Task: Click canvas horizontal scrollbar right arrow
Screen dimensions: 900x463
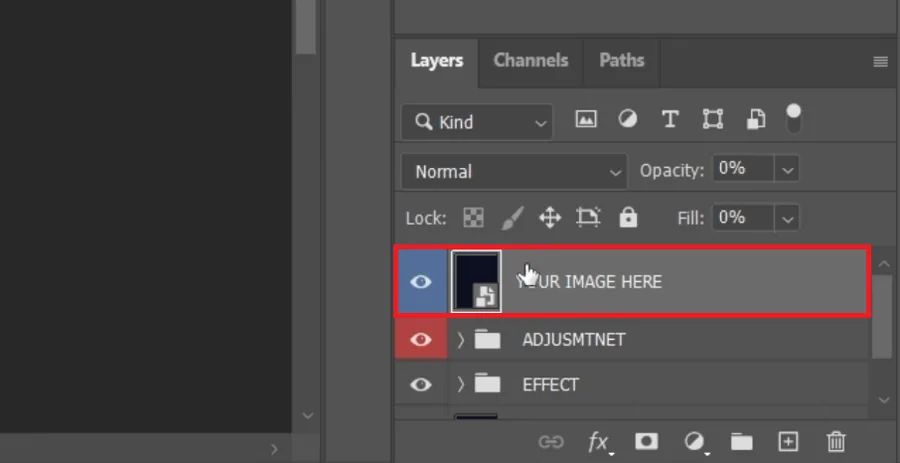Action: click(x=274, y=449)
